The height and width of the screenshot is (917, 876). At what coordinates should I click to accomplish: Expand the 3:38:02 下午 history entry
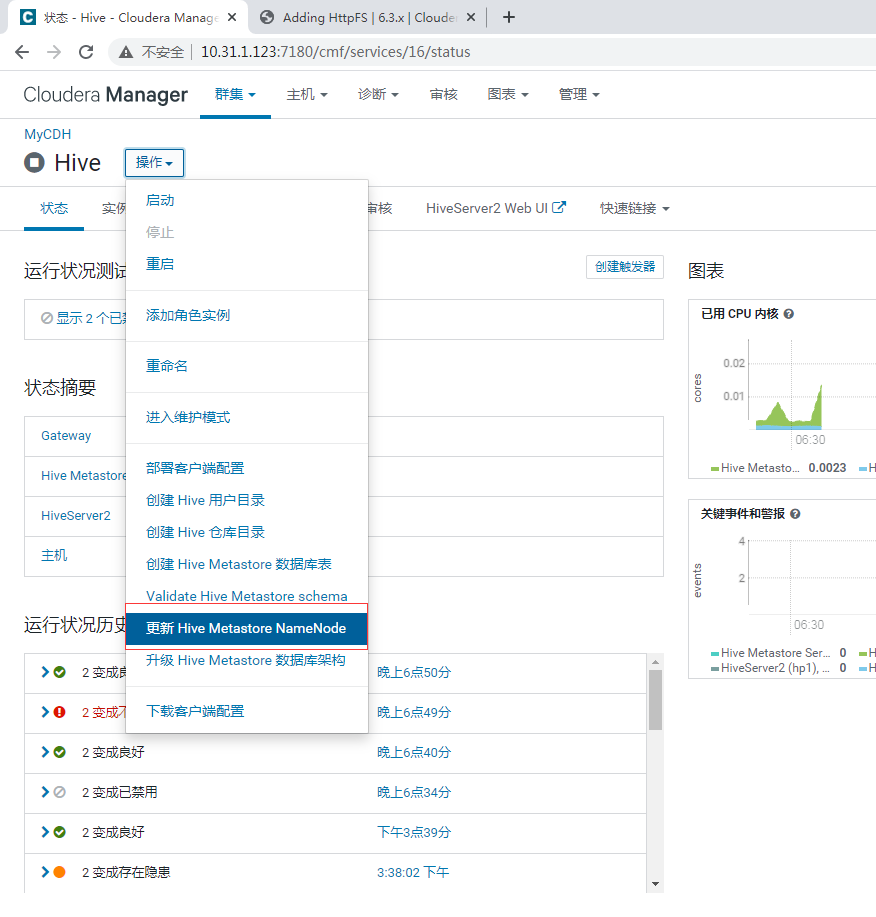(x=45, y=872)
